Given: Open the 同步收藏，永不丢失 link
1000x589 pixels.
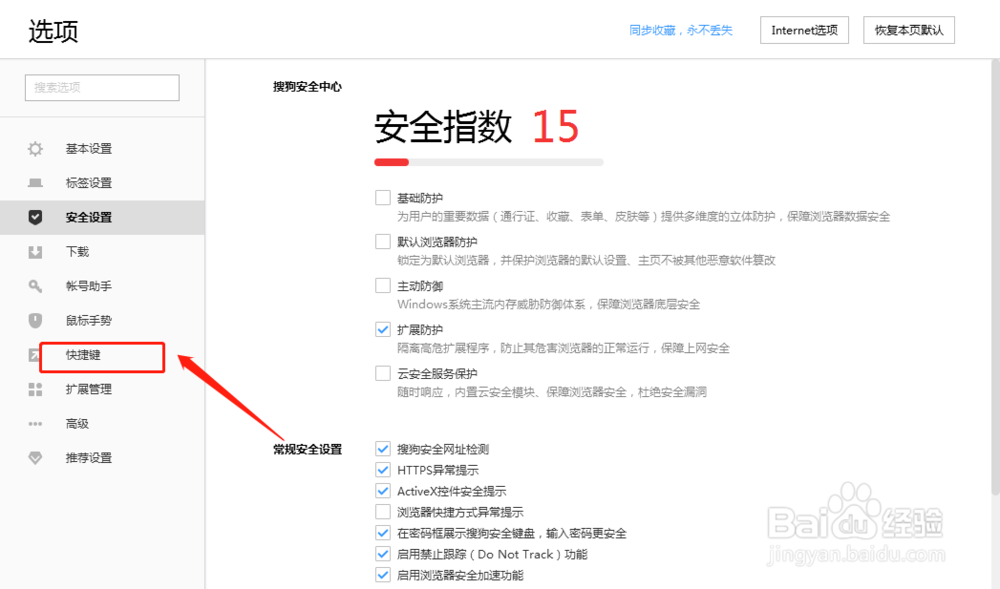Looking at the screenshot, I should point(680,30).
